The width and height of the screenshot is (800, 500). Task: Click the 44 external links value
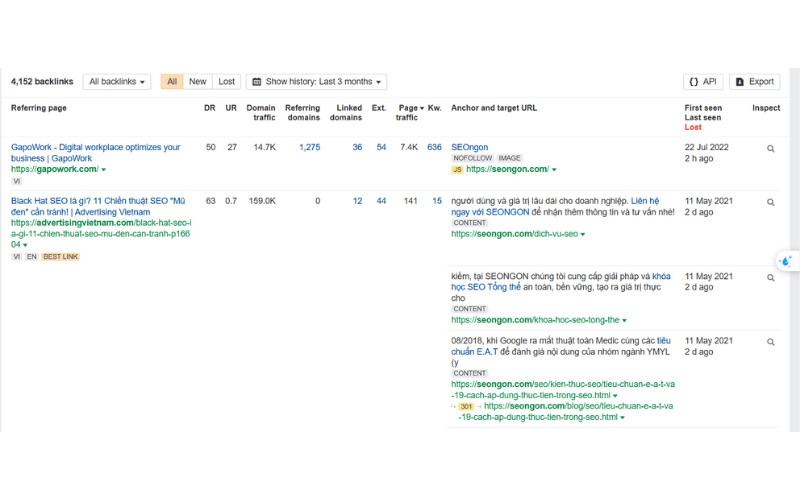[x=381, y=201]
